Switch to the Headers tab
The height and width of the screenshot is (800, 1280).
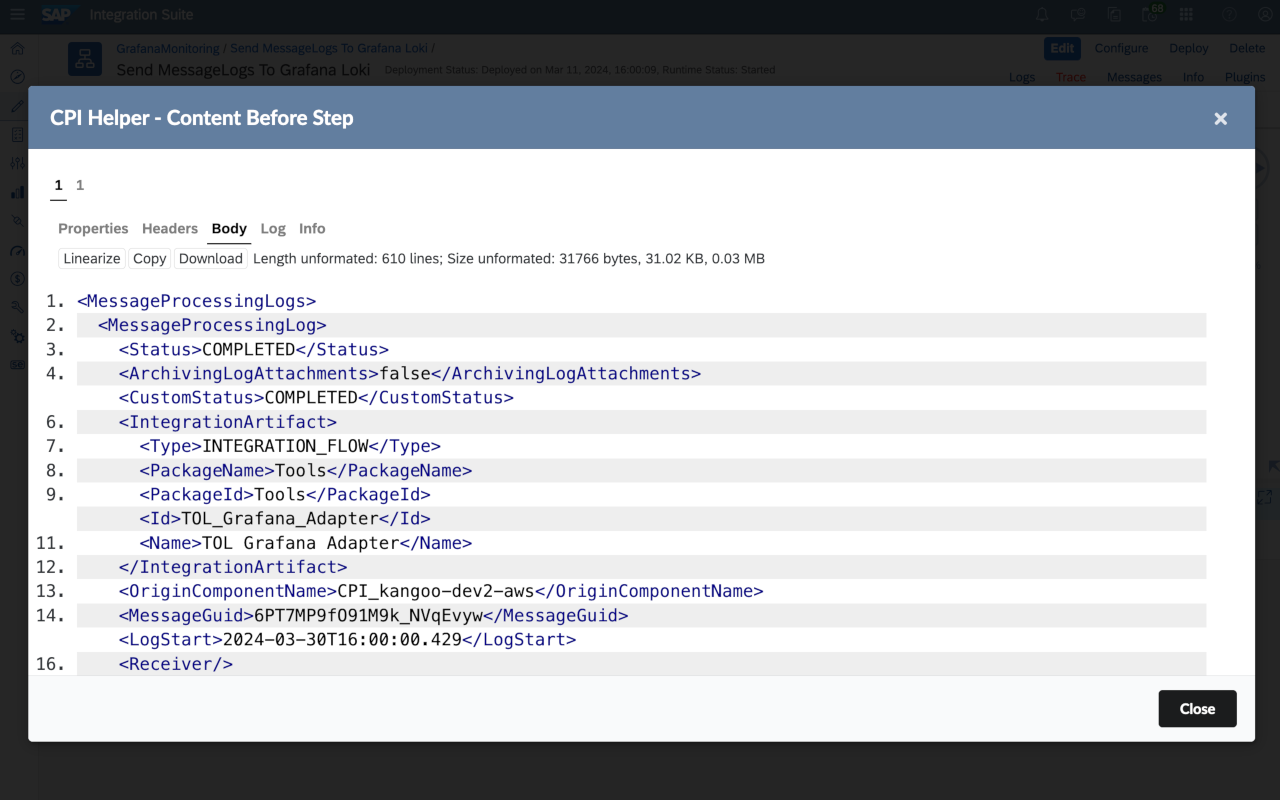click(169, 228)
